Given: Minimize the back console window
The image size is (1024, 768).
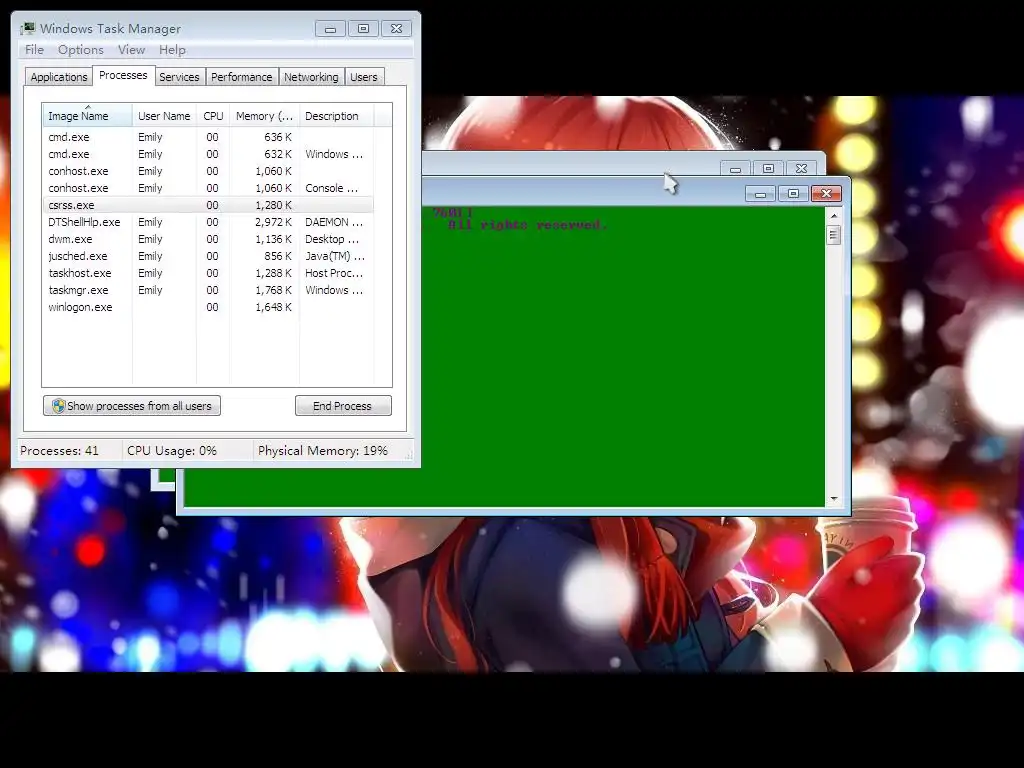Looking at the screenshot, I should tap(735, 168).
